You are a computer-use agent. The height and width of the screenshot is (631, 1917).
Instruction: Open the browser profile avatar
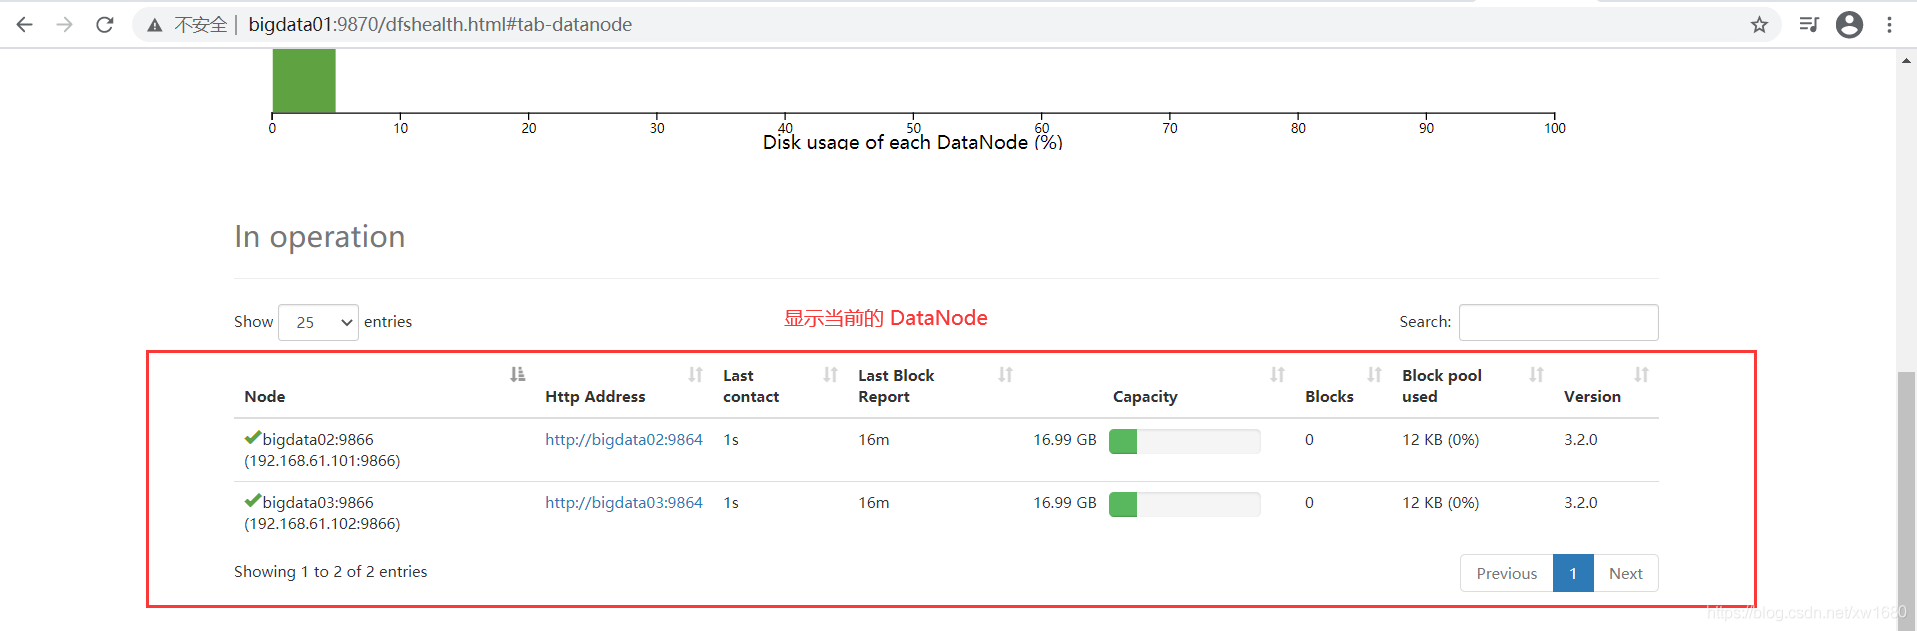pyautogui.click(x=1849, y=24)
